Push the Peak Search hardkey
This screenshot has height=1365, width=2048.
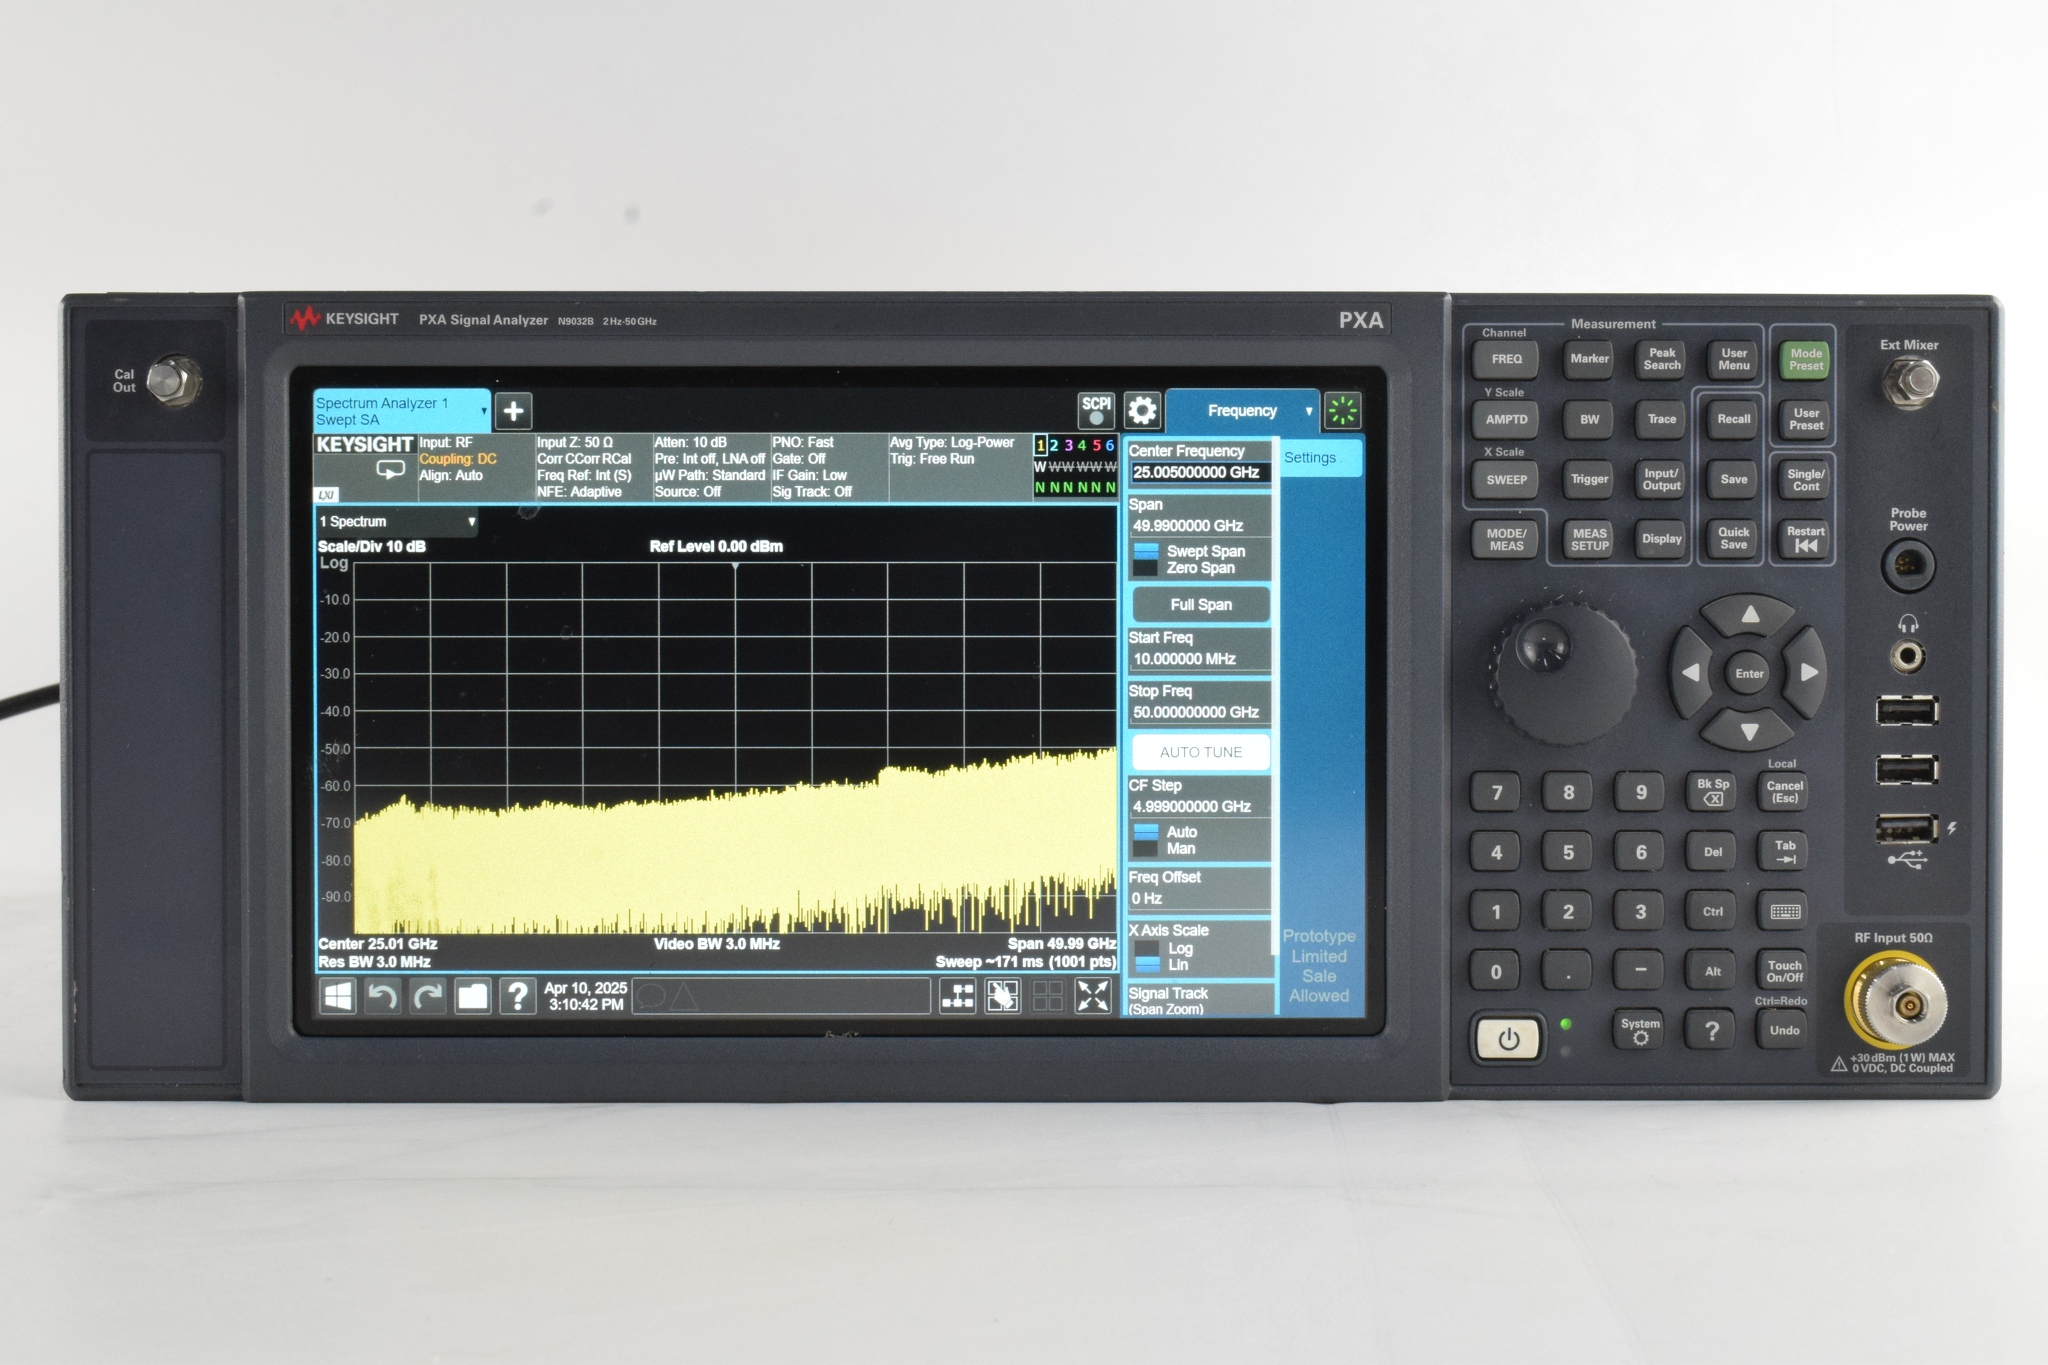click(1662, 359)
